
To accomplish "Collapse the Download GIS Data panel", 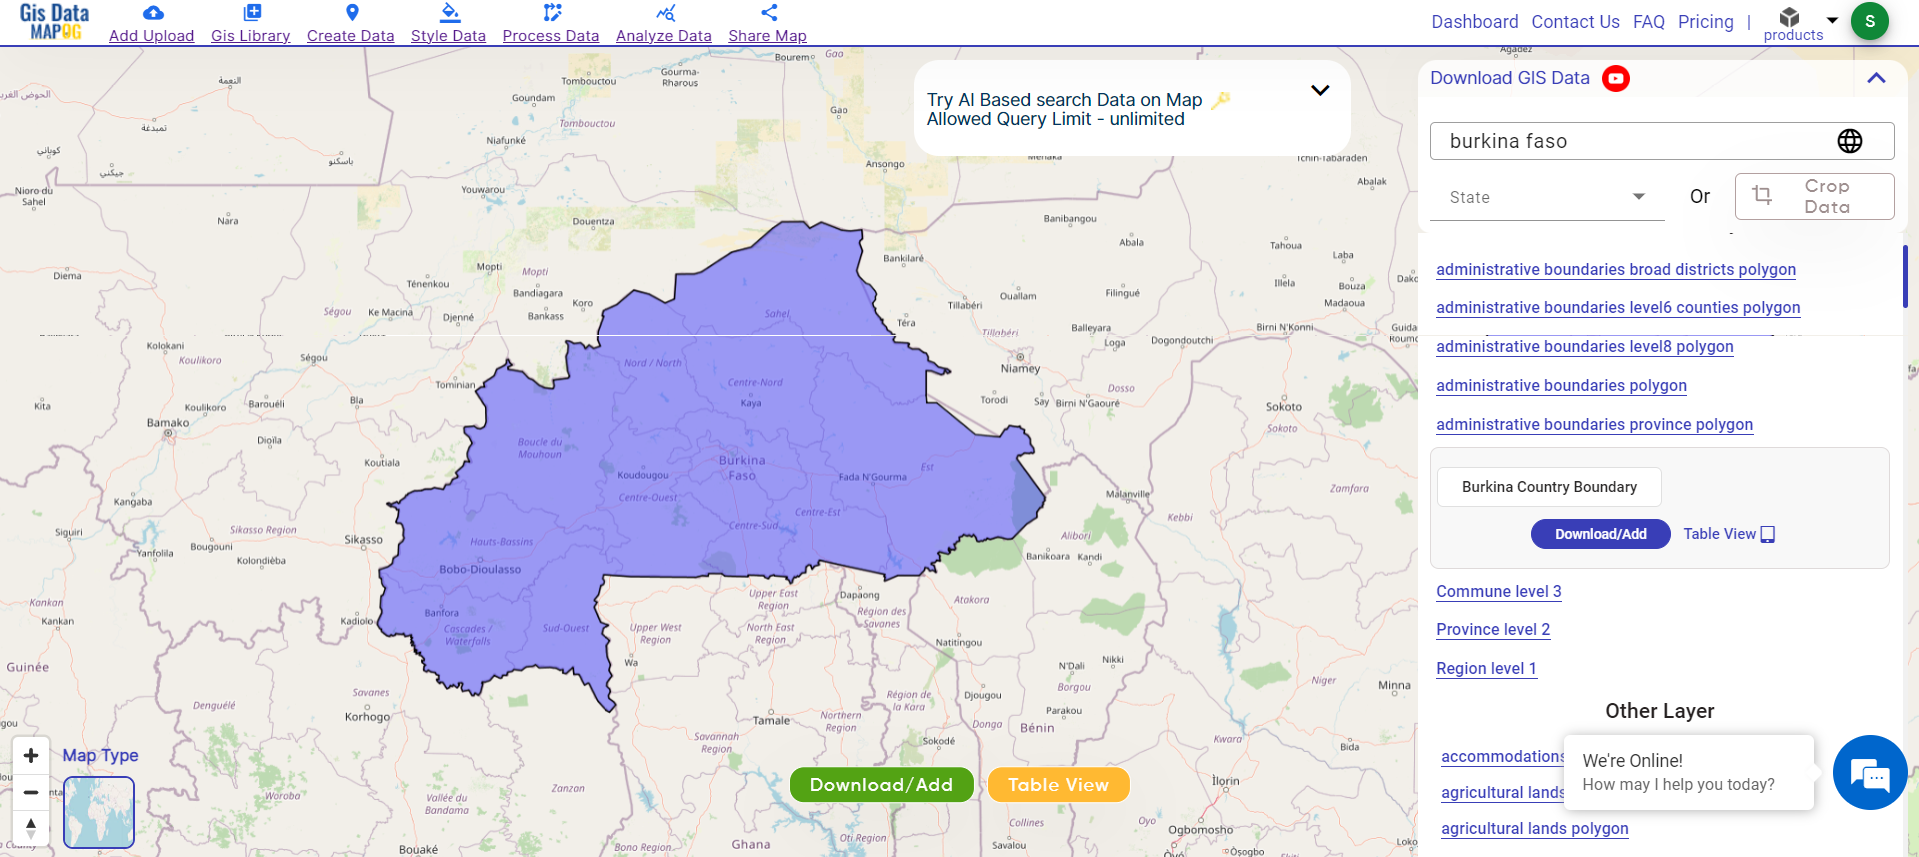I will pos(1876,78).
